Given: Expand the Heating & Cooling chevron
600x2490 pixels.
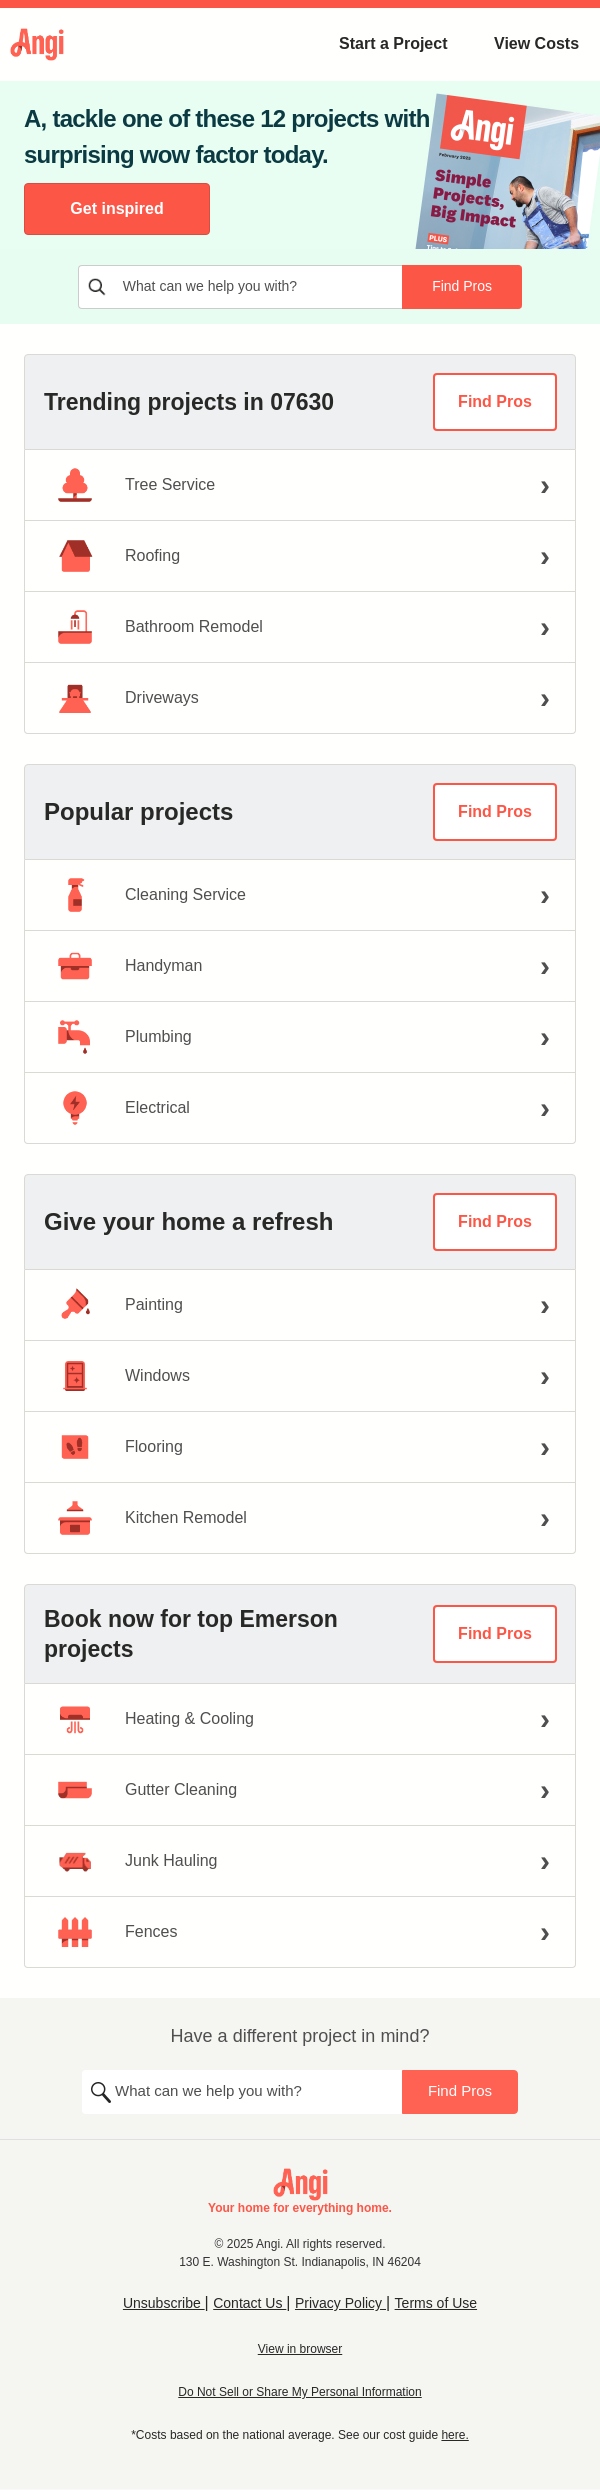Looking at the screenshot, I should (545, 1719).
